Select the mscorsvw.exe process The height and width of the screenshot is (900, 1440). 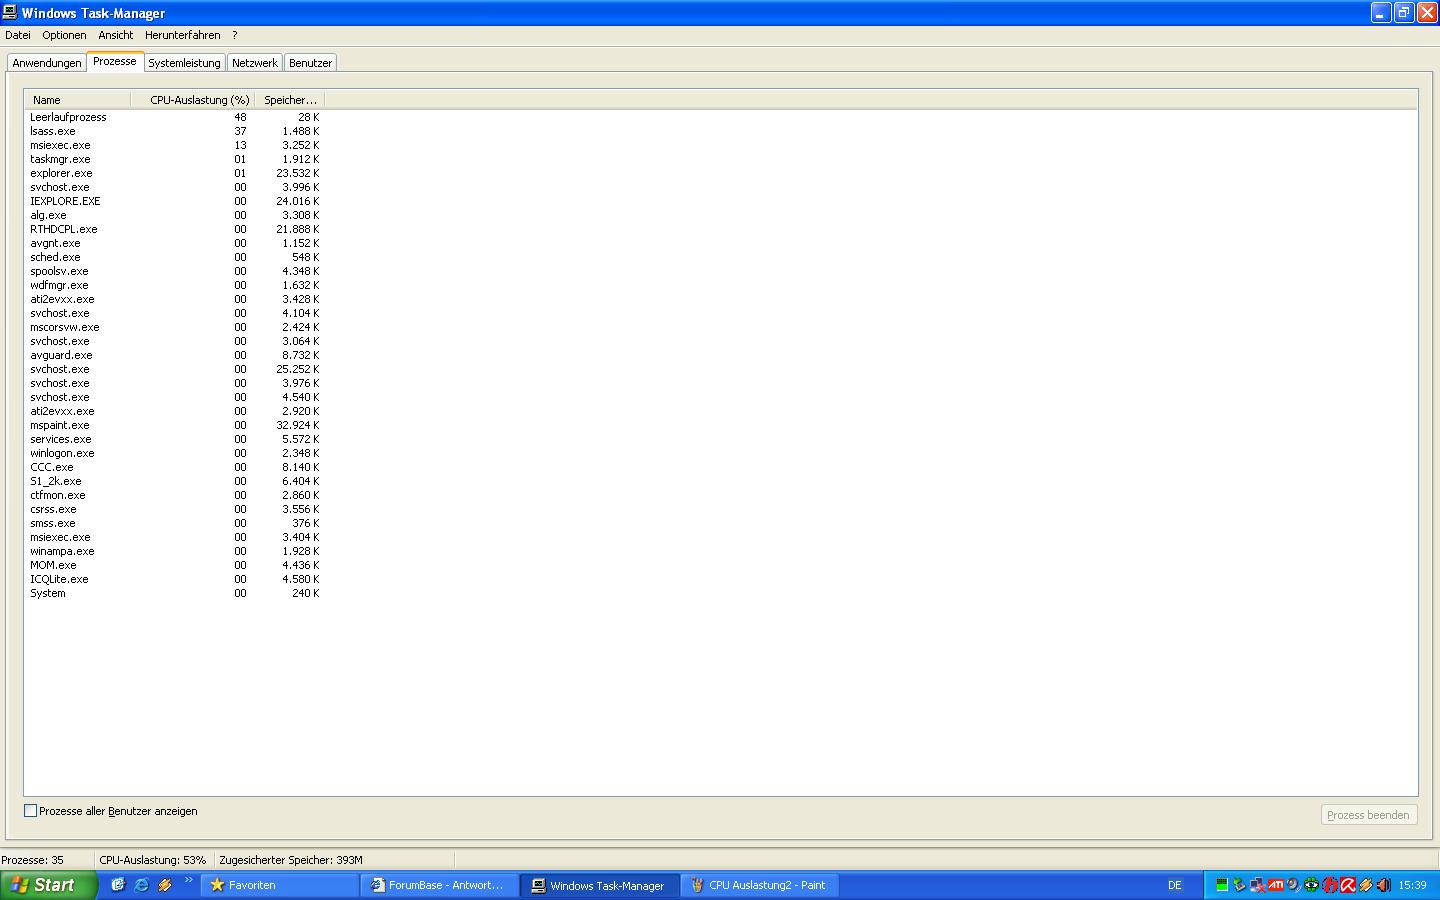coord(175,327)
